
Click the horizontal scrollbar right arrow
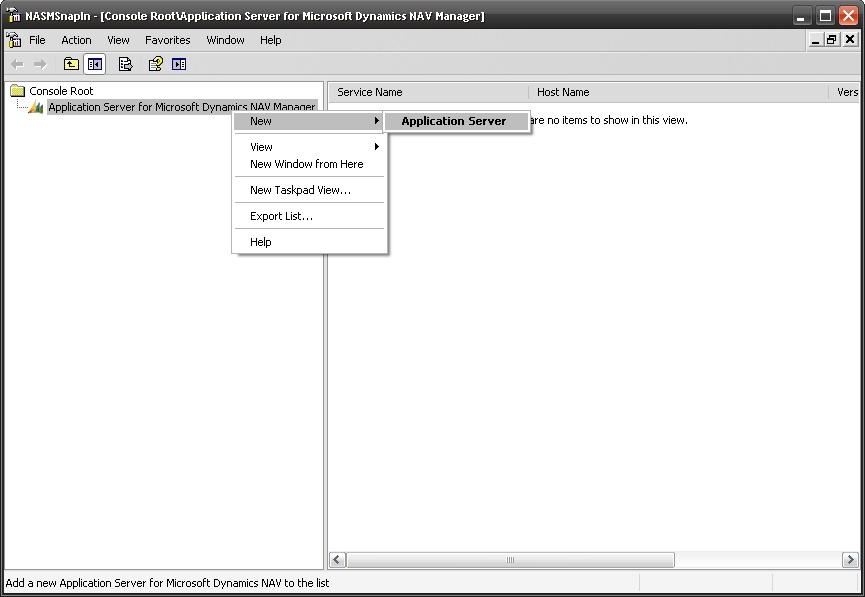point(850,560)
